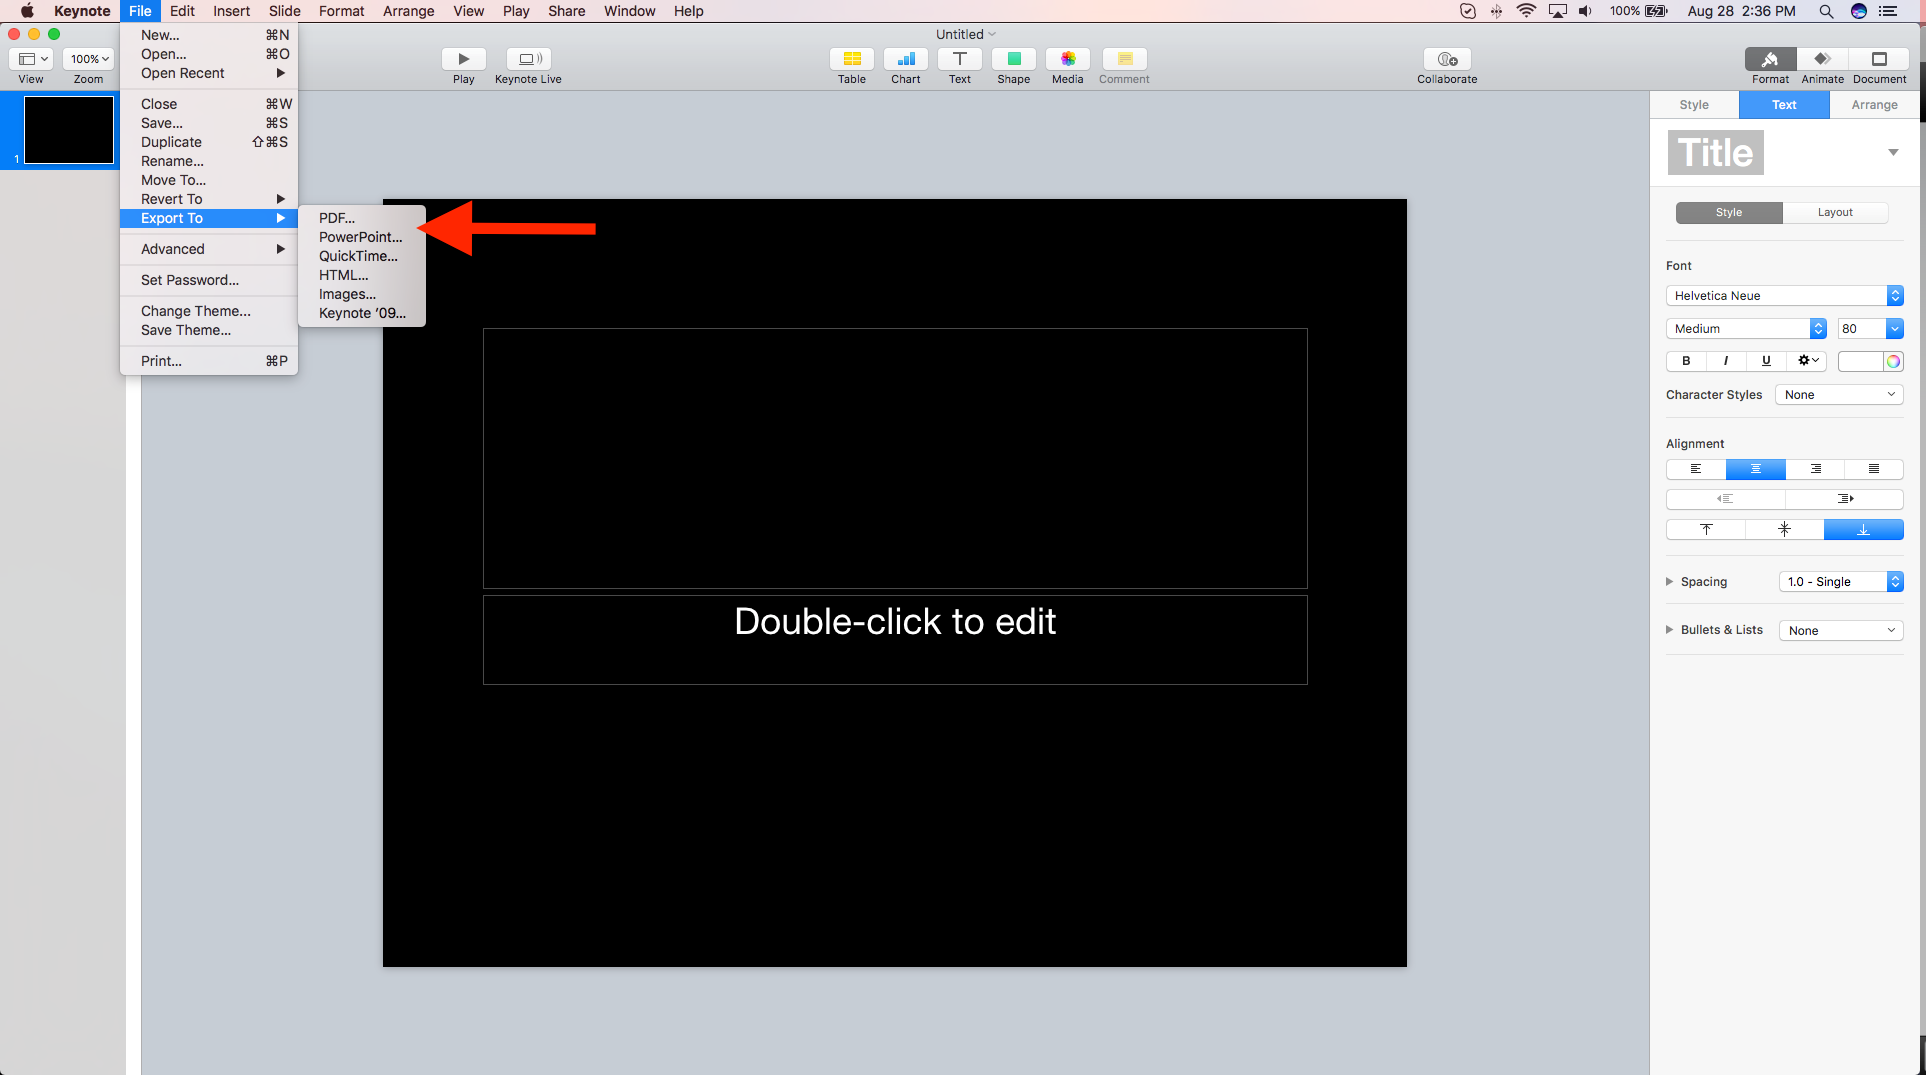Switch to the Arrange tab
The width and height of the screenshot is (1926, 1075).
coord(1874,105)
